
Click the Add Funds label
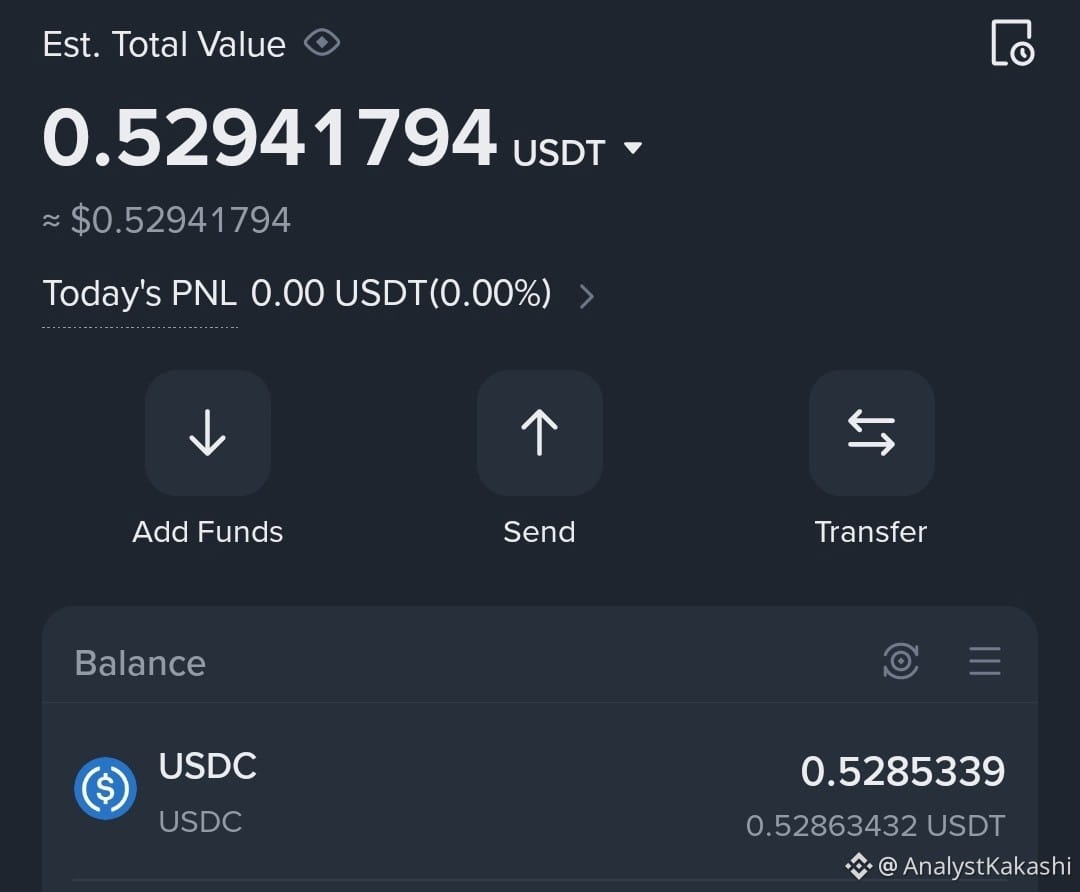pos(207,532)
